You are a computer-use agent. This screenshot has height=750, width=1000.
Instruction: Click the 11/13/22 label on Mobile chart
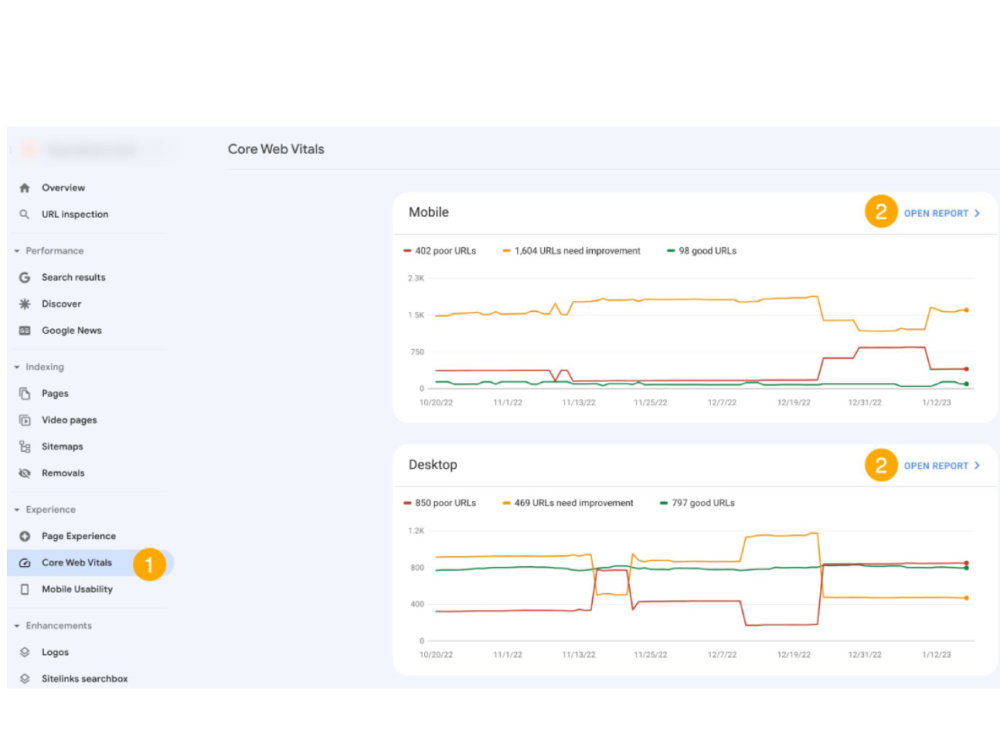point(578,403)
